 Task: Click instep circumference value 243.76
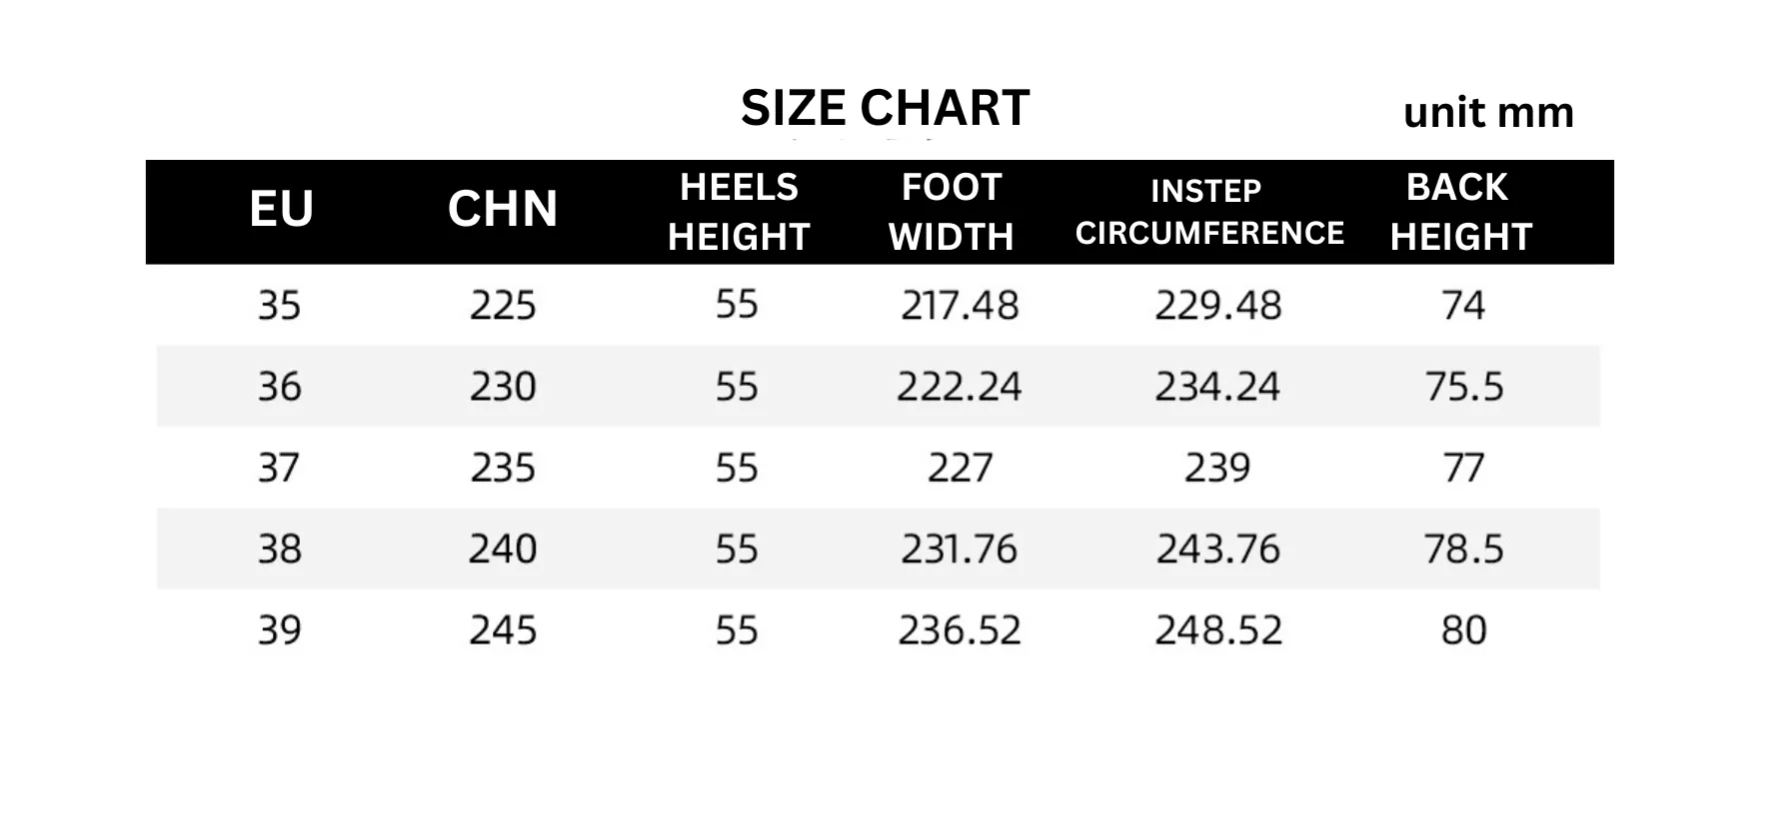point(1218,549)
